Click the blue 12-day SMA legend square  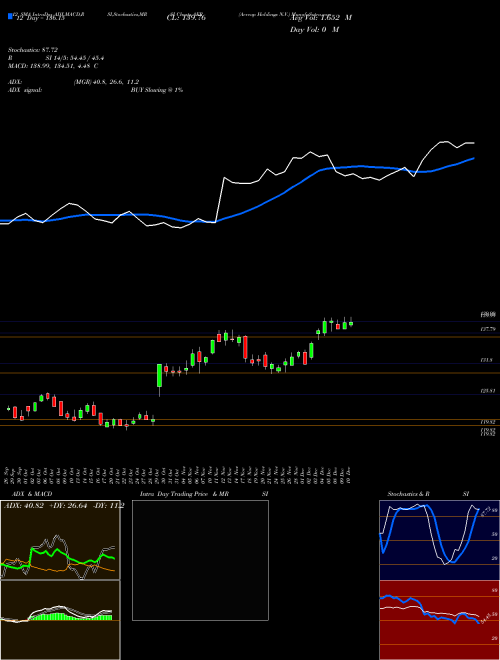click(10, 17)
